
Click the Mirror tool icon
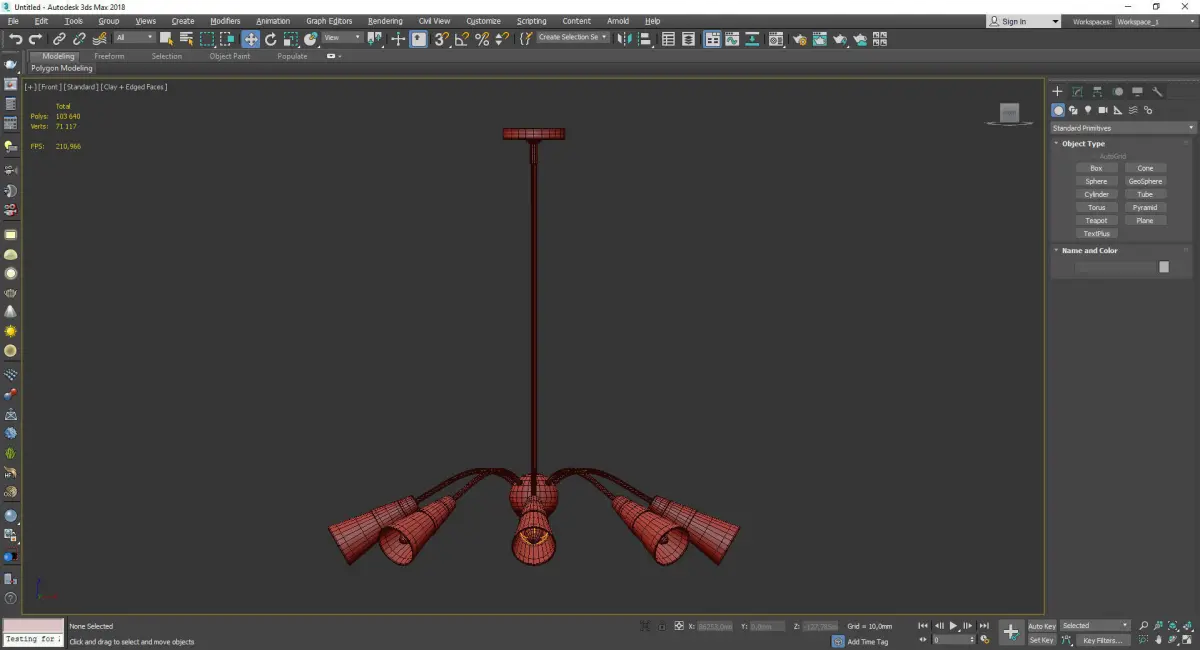(624, 39)
